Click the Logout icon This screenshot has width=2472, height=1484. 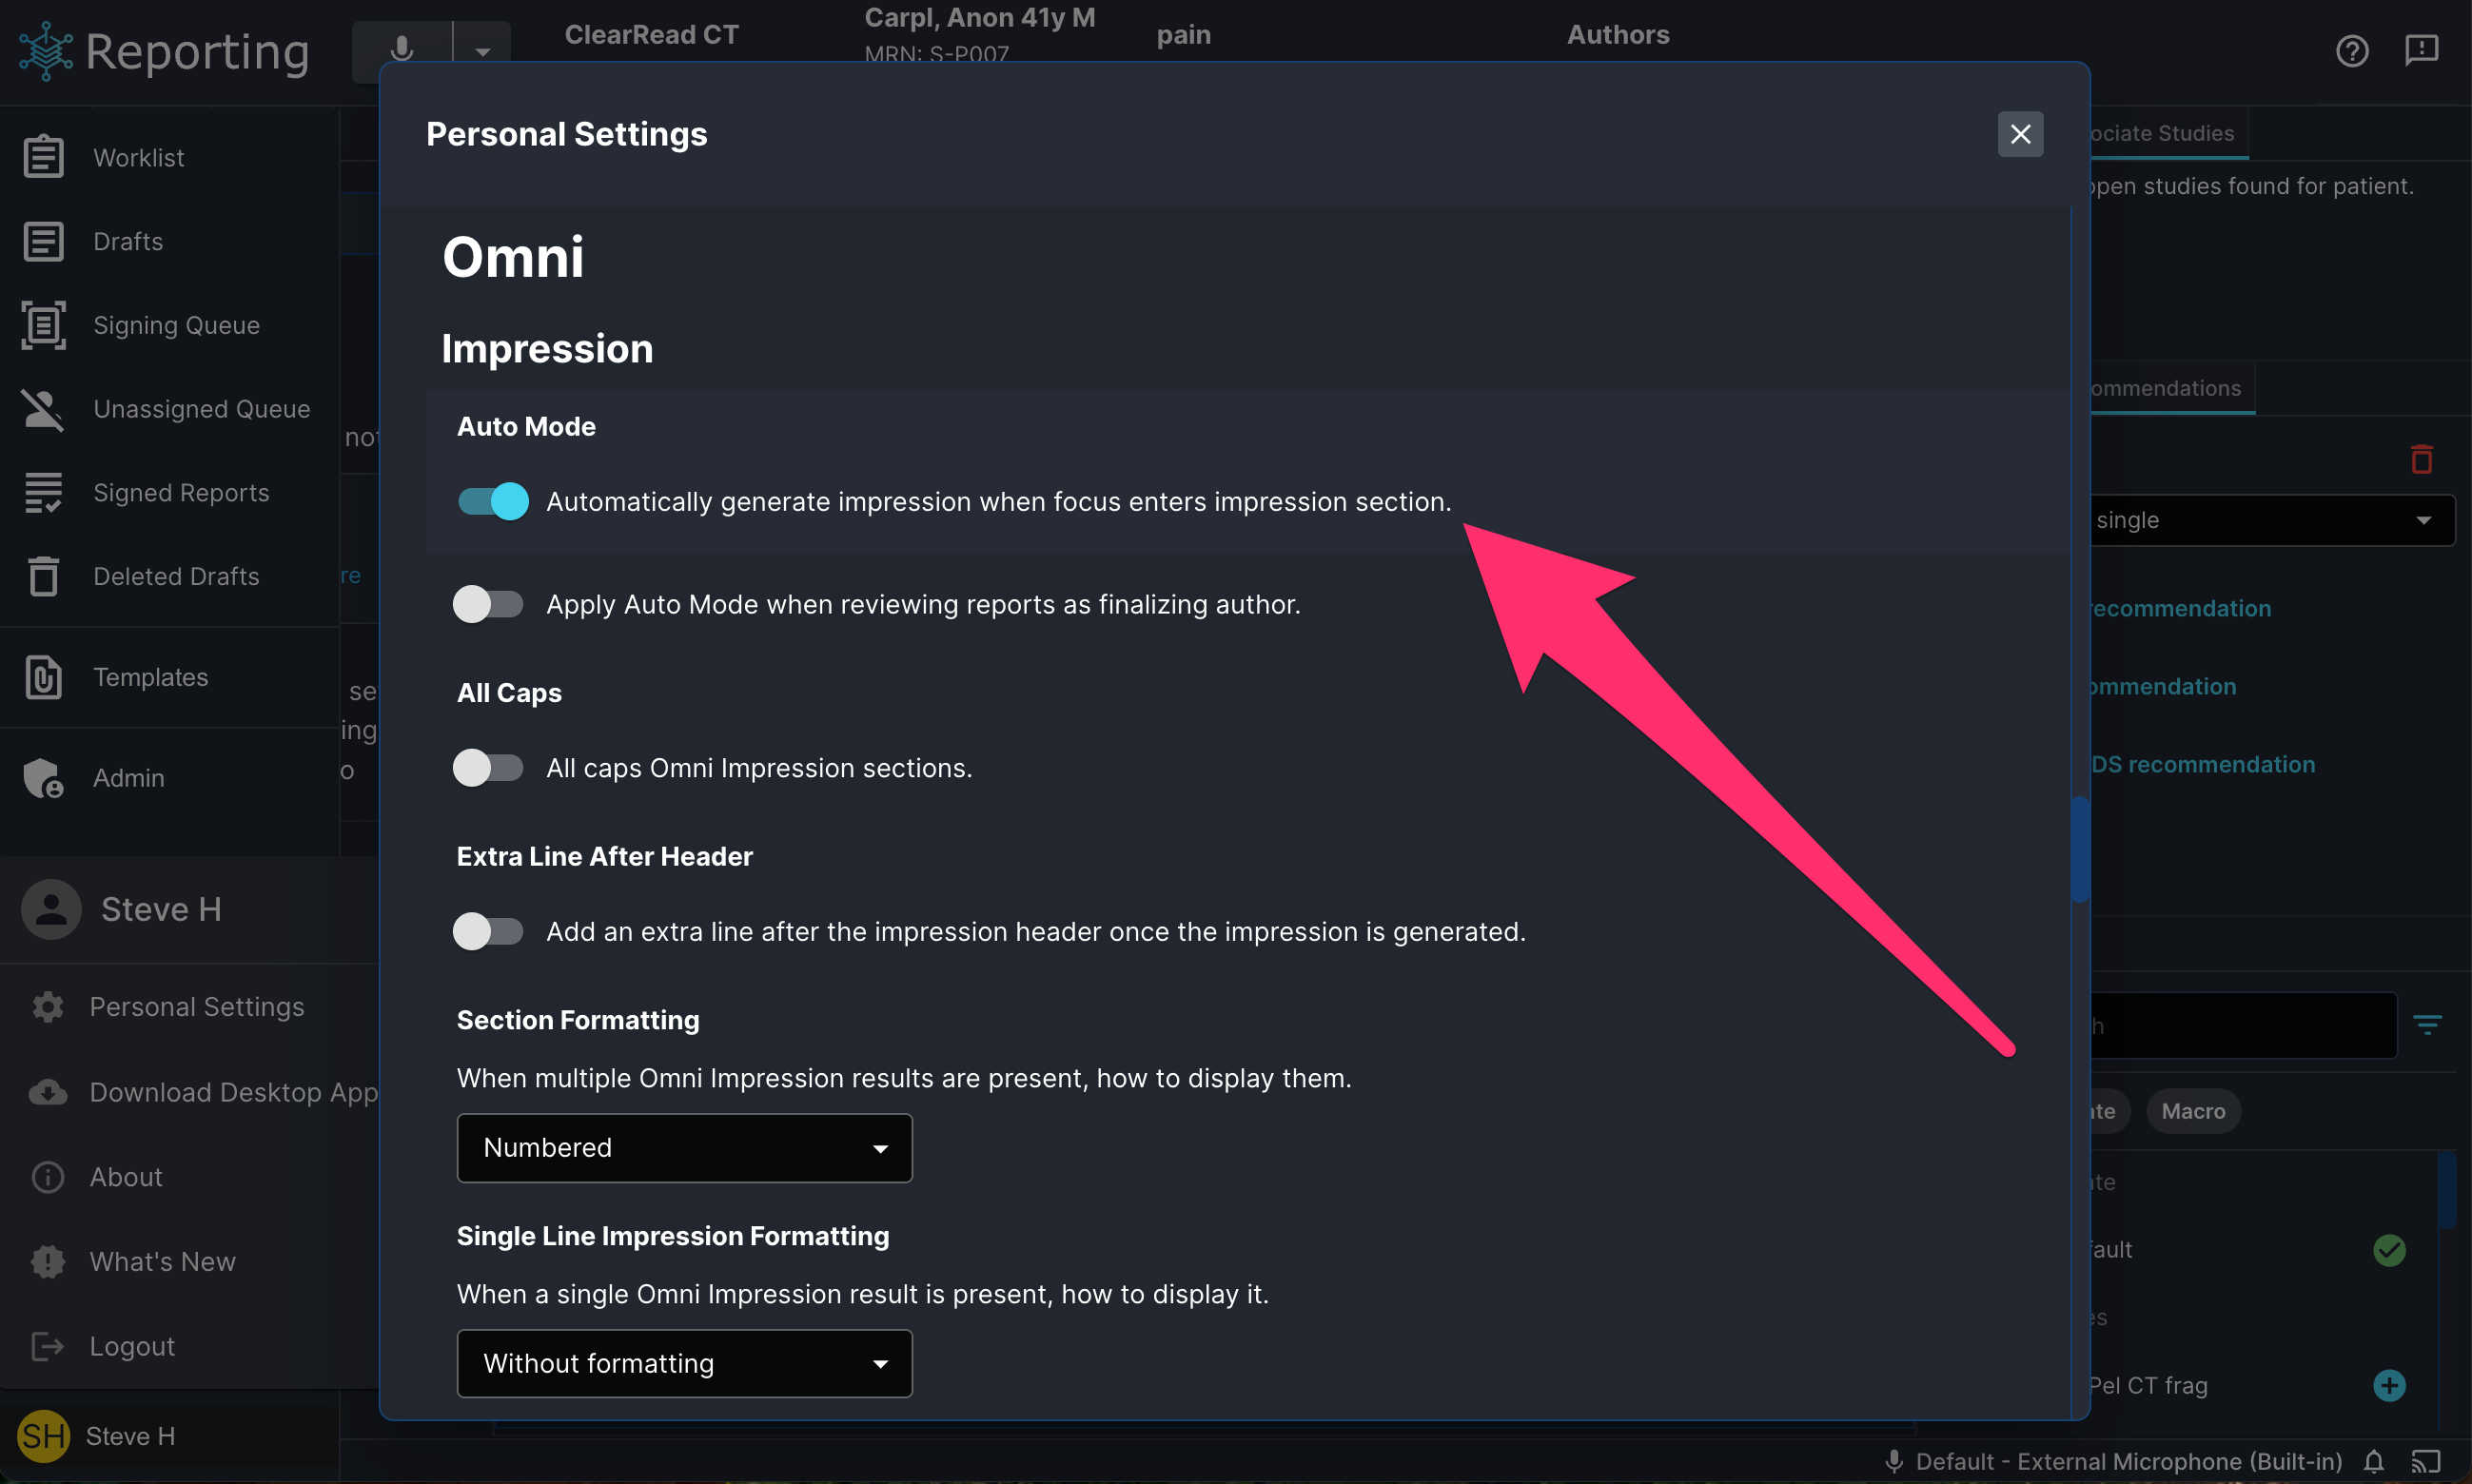click(x=47, y=1347)
